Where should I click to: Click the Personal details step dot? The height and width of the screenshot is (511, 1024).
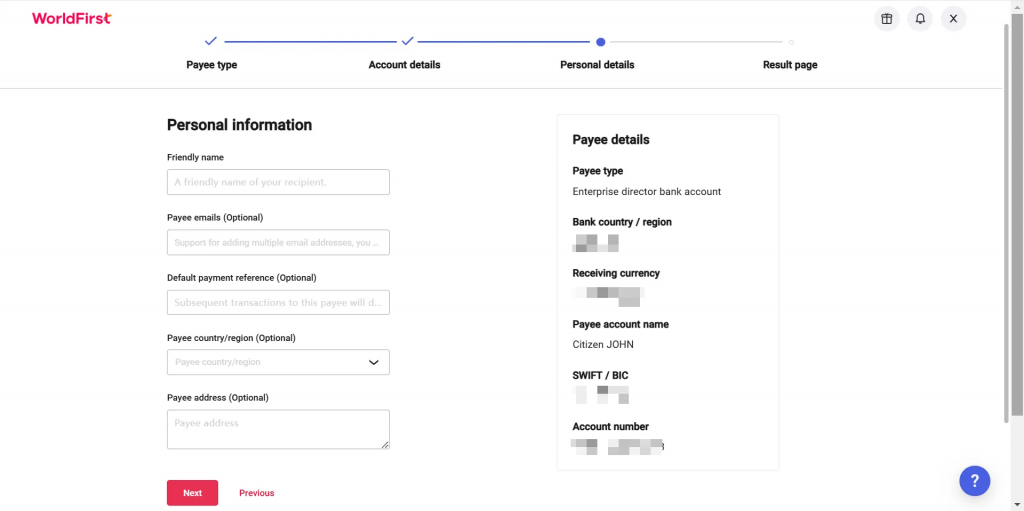601,42
